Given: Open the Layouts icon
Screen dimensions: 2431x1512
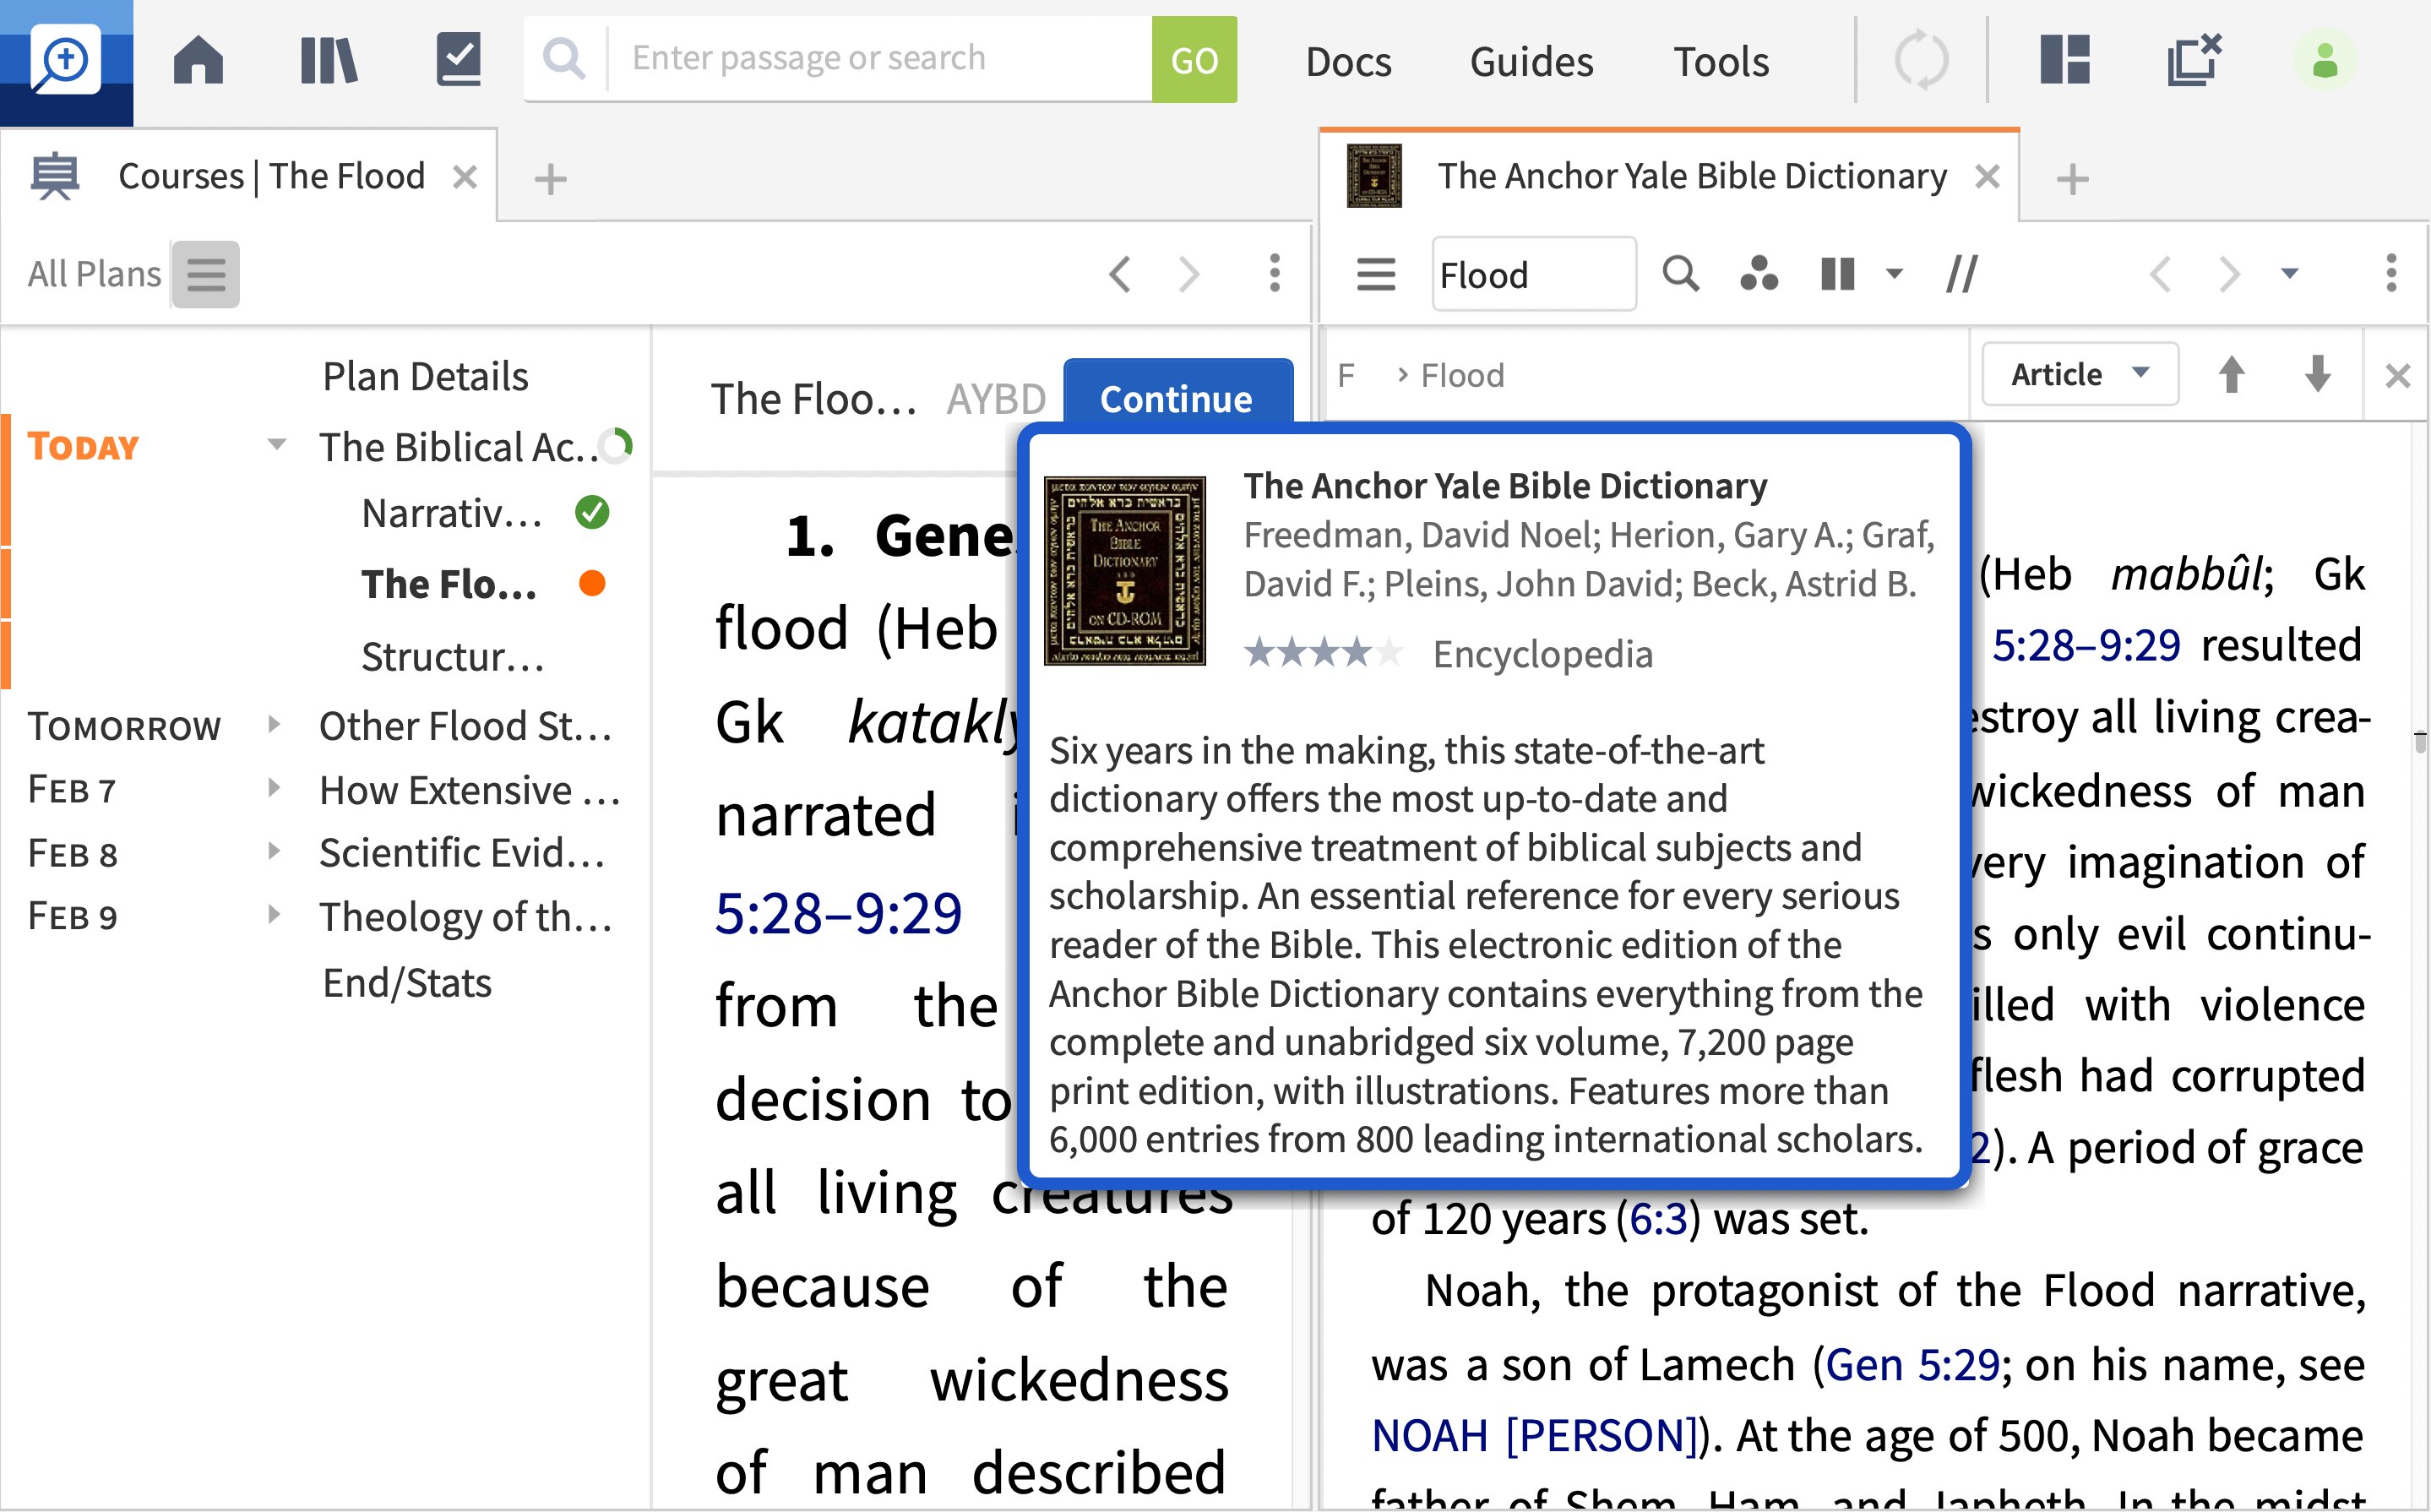Looking at the screenshot, I should pyautogui.click(x=2065, y=60).
